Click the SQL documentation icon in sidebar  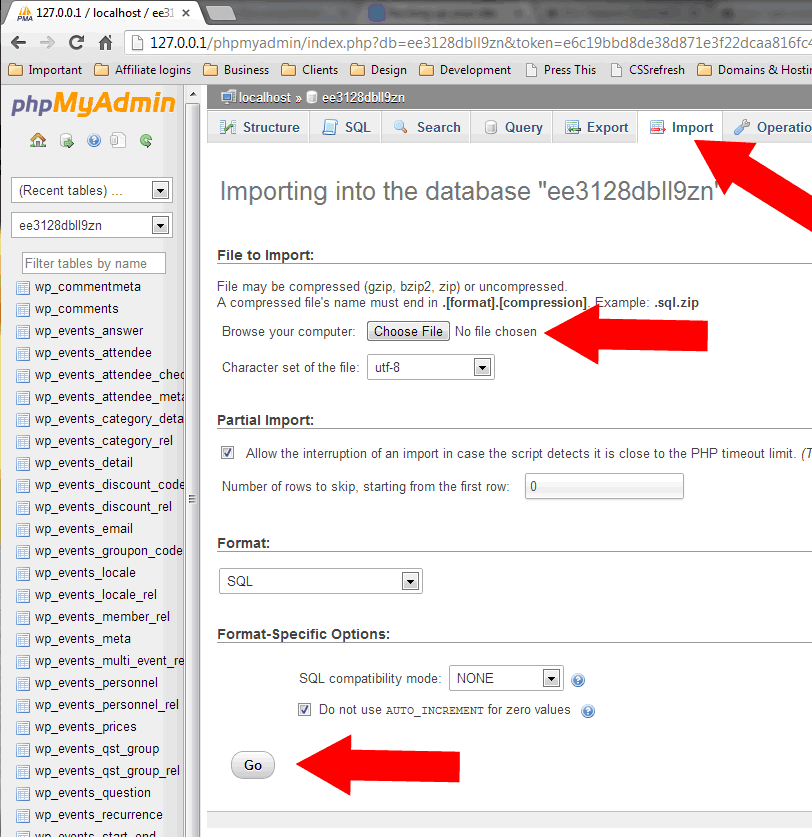click(118, 140)
